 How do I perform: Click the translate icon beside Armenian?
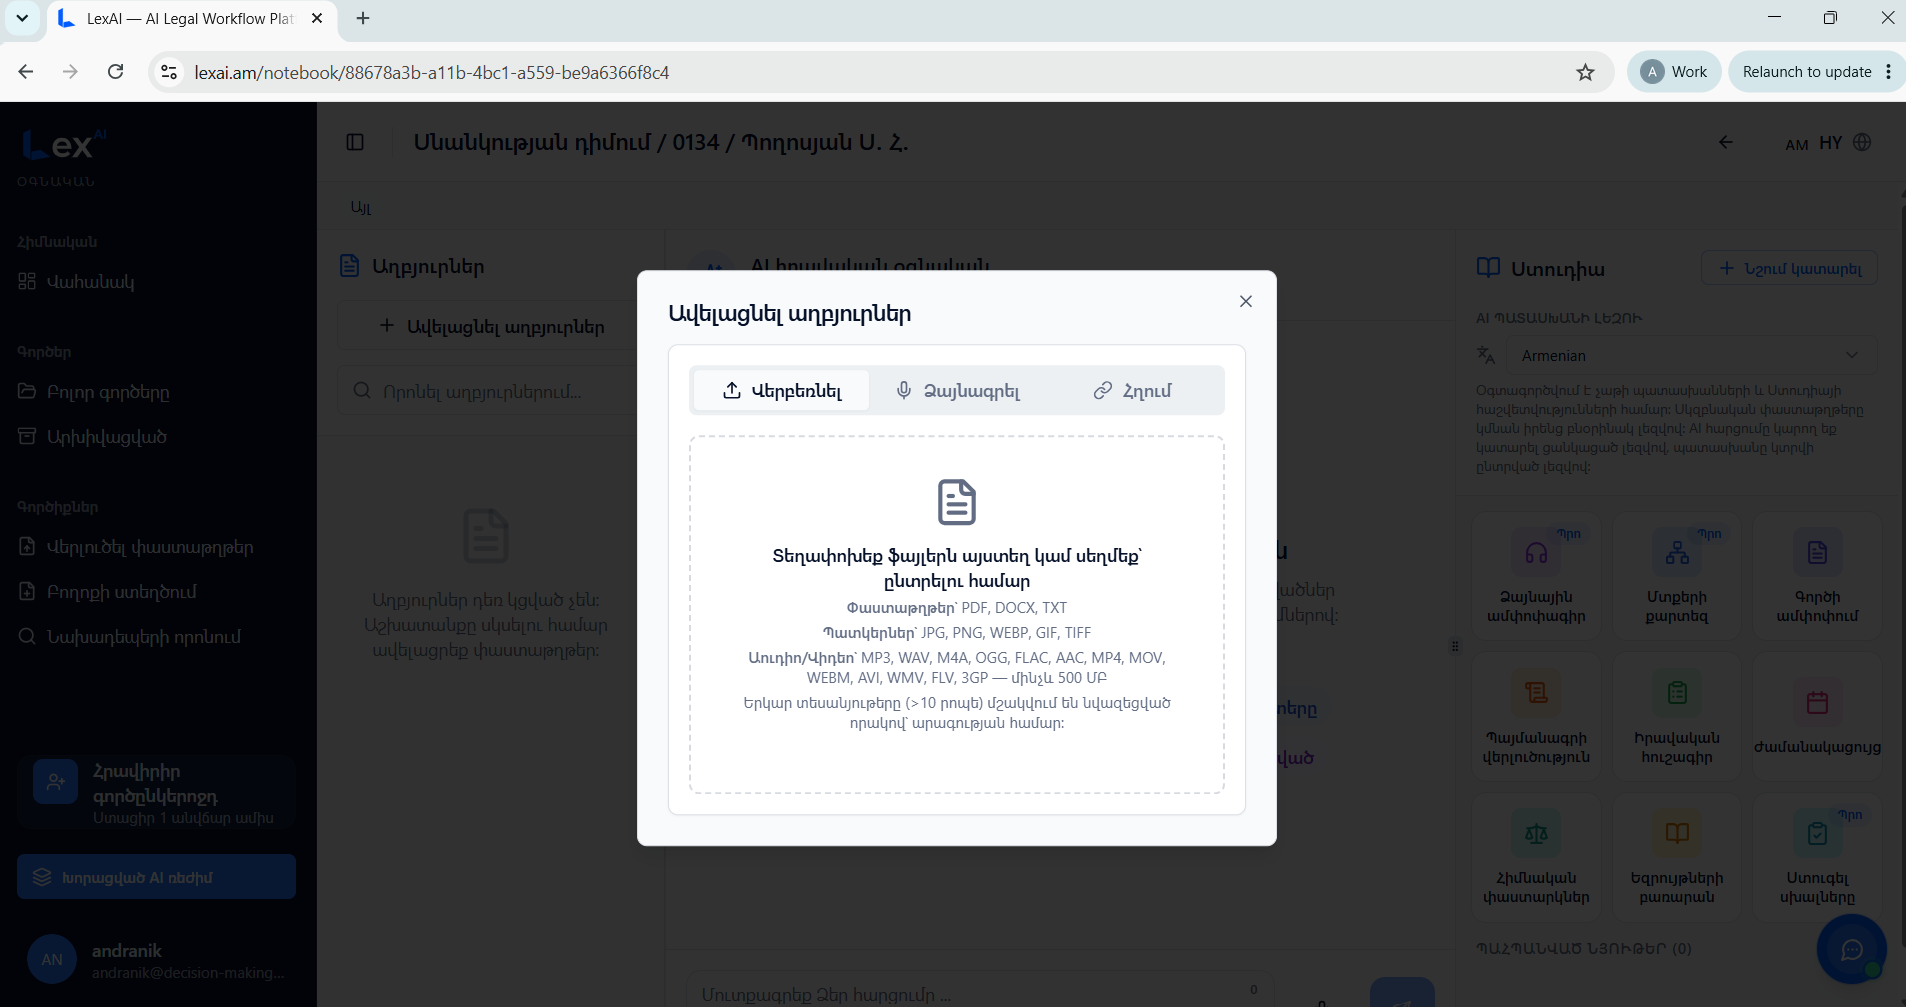[1486, 355]
